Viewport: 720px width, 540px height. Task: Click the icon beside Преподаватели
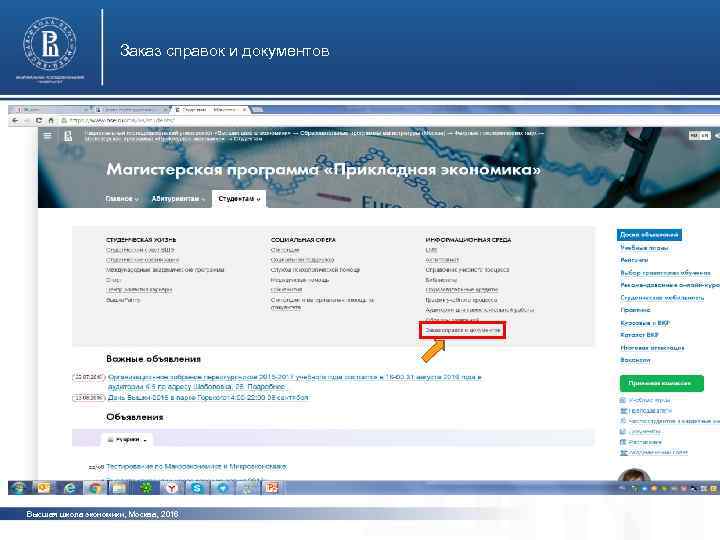click(x=623, y=411)
